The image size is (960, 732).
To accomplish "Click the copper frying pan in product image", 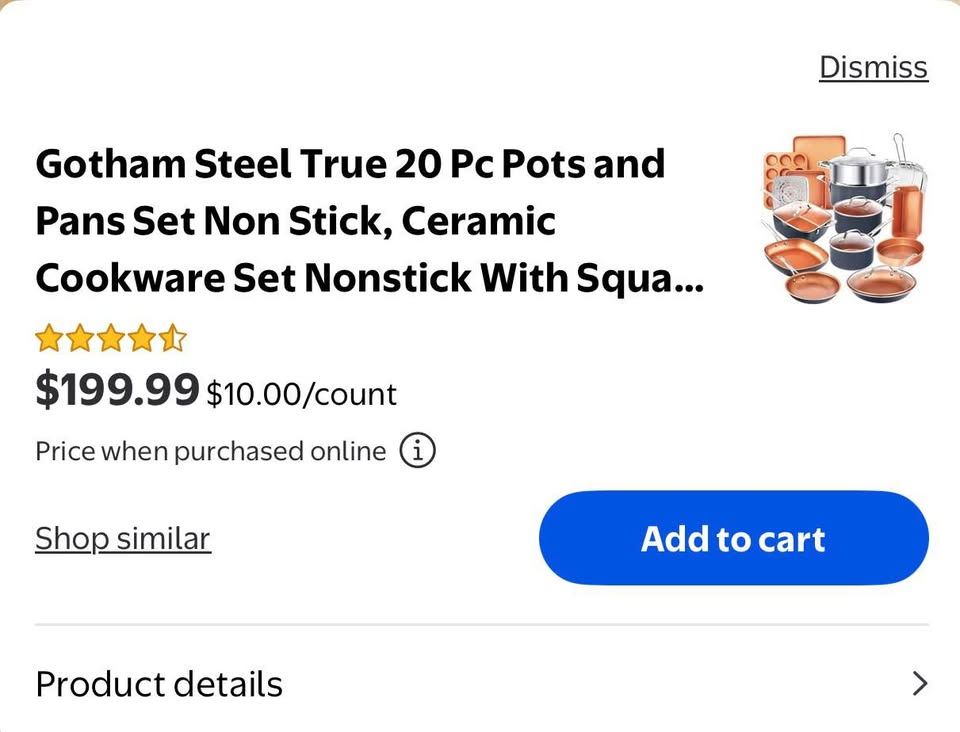I will [812, 285].
